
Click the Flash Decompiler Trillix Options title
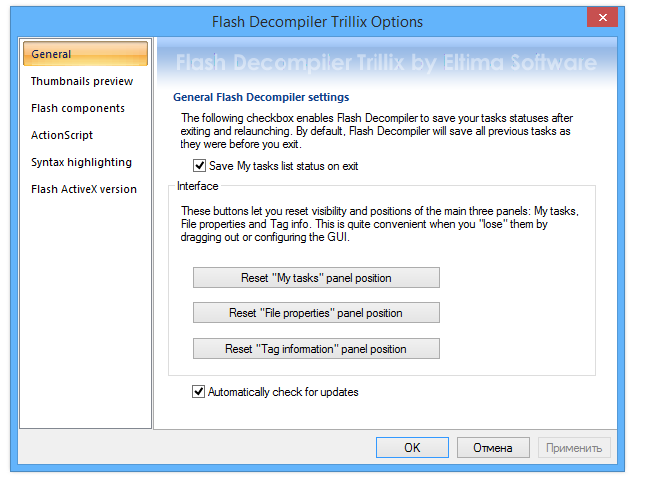pos(317,21)
